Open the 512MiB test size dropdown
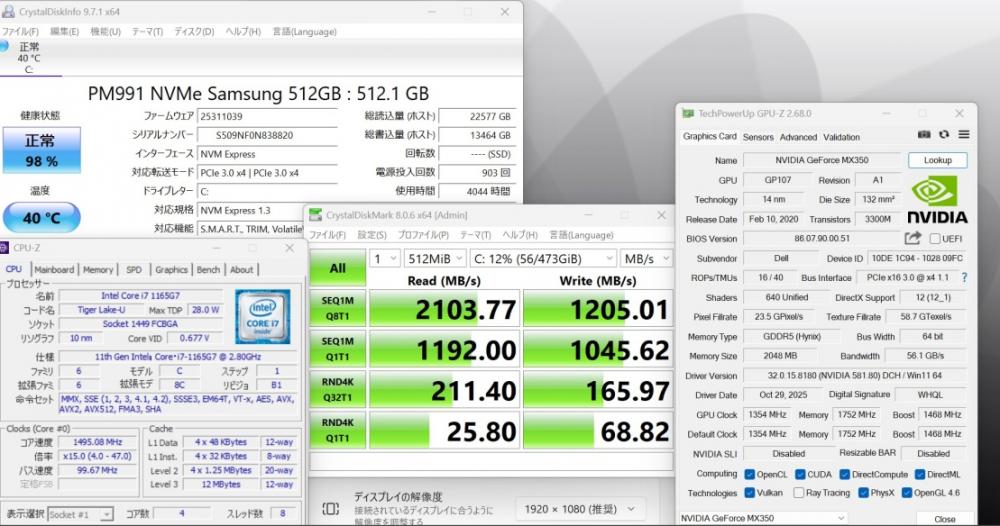1000x526 pixels. 435,258
